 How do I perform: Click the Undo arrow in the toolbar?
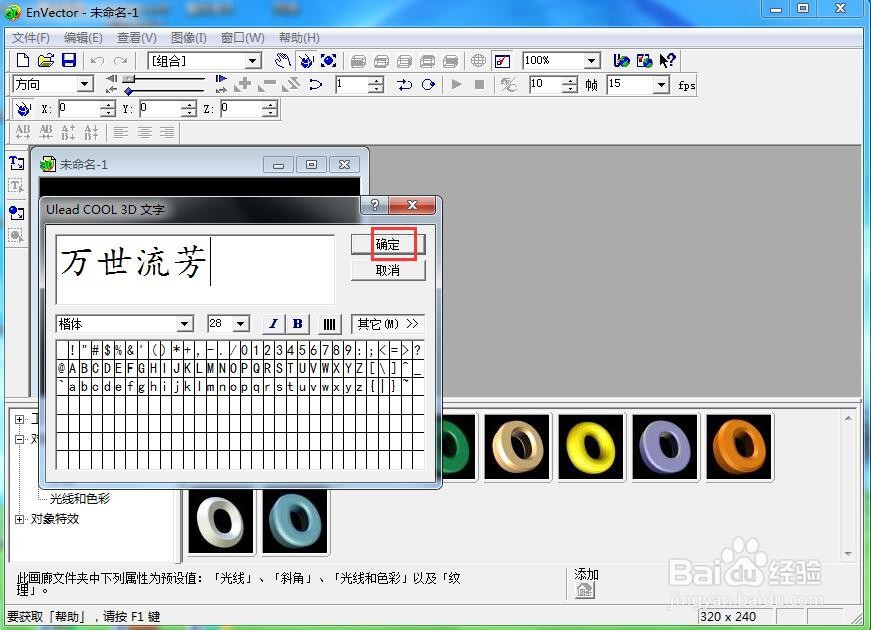[97, 61]
